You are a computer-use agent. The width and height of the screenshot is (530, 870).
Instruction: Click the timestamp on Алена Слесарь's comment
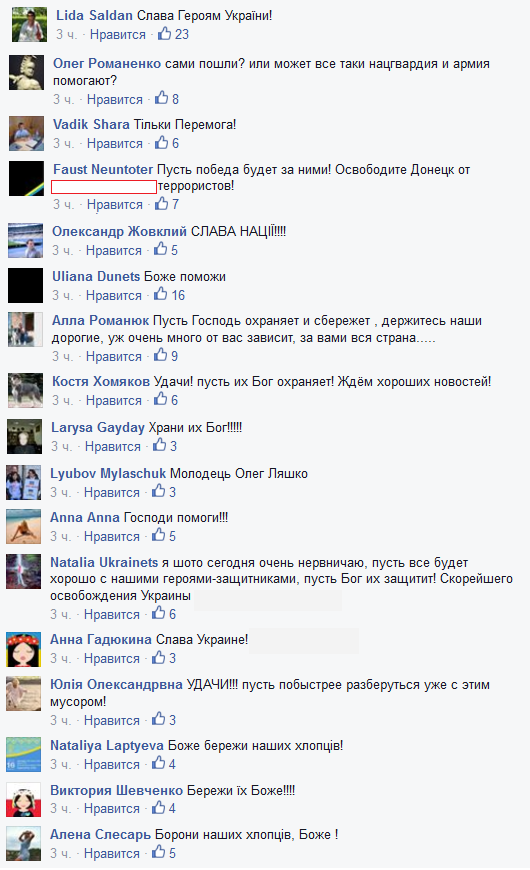pos(60,853)
